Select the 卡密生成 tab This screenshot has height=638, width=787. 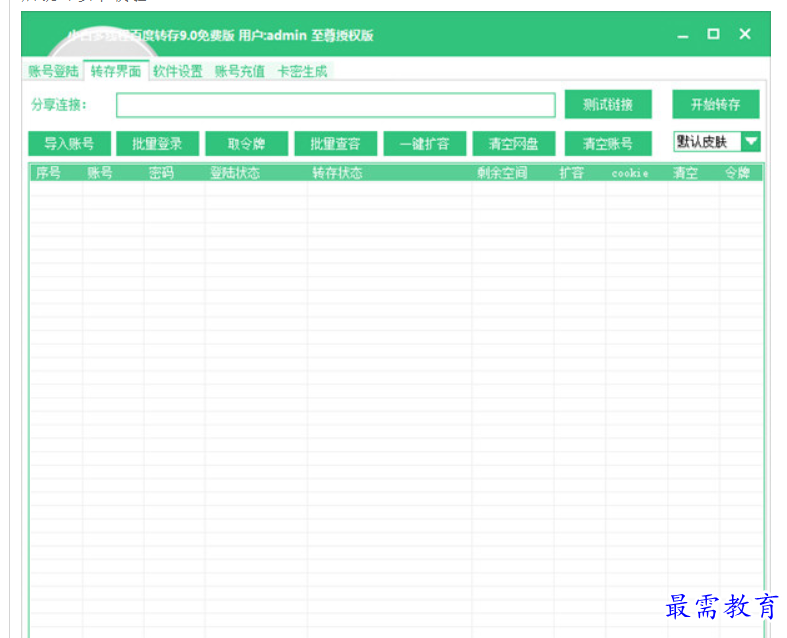(x=302, y=71)
